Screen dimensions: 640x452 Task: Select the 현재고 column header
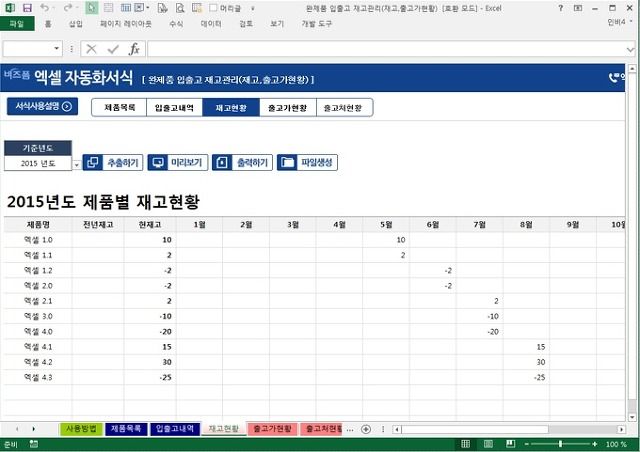point(150,225)
